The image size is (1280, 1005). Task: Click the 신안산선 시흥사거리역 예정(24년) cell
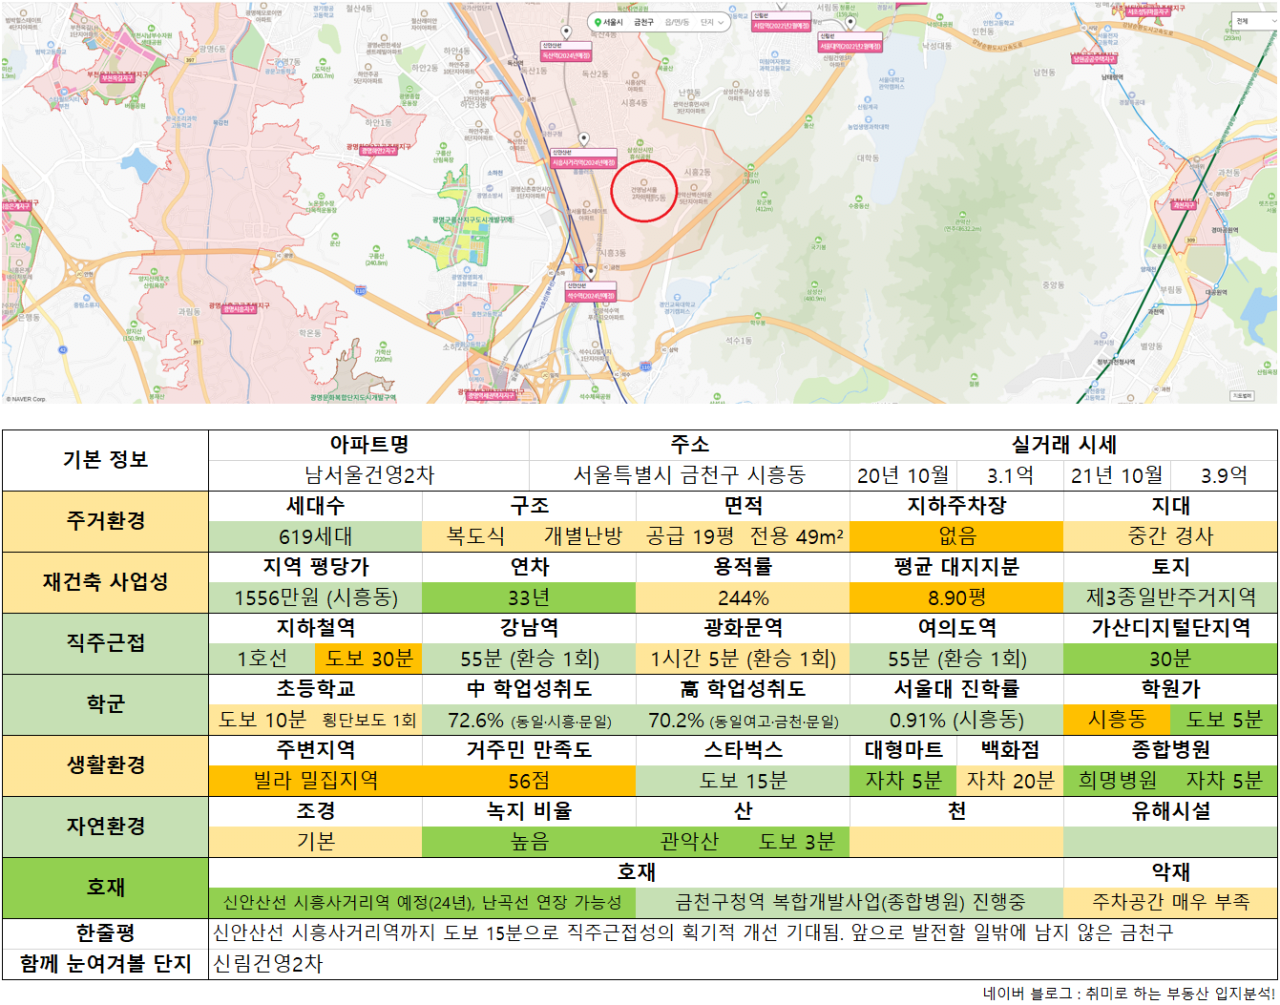[422, 902]
